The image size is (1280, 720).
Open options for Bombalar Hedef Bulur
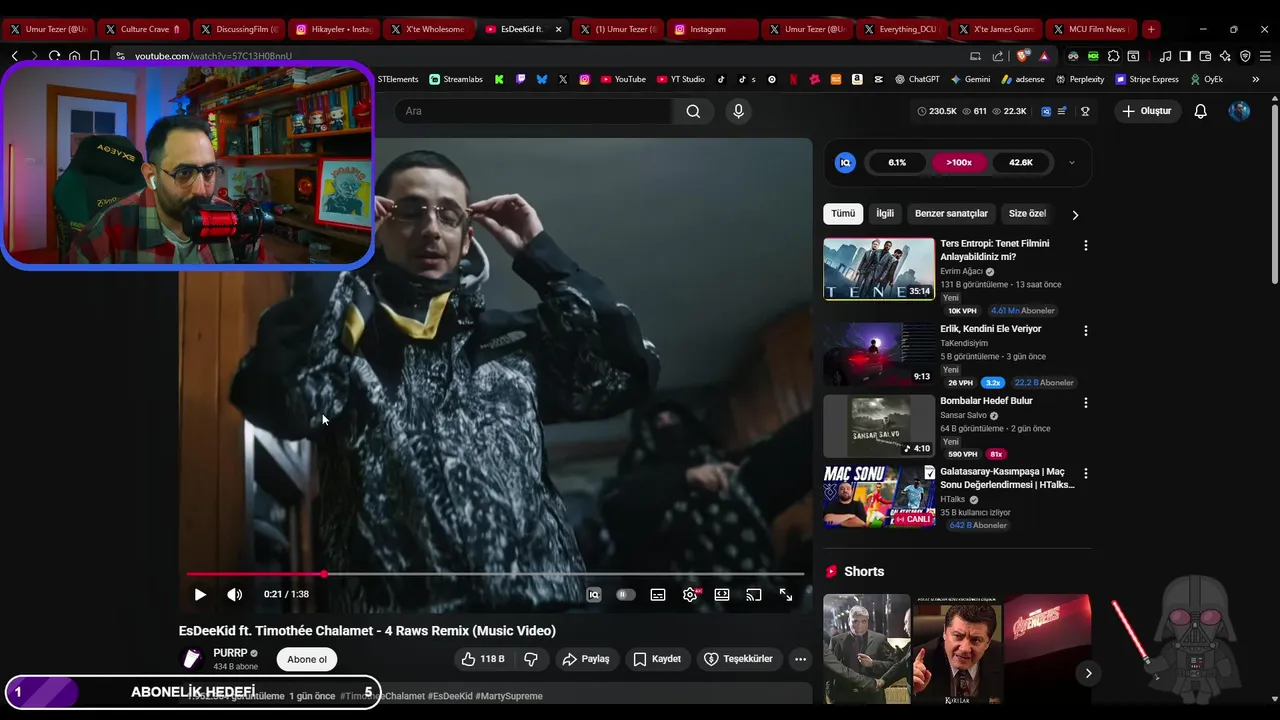pyautogui.click(x=1086, y=403)
